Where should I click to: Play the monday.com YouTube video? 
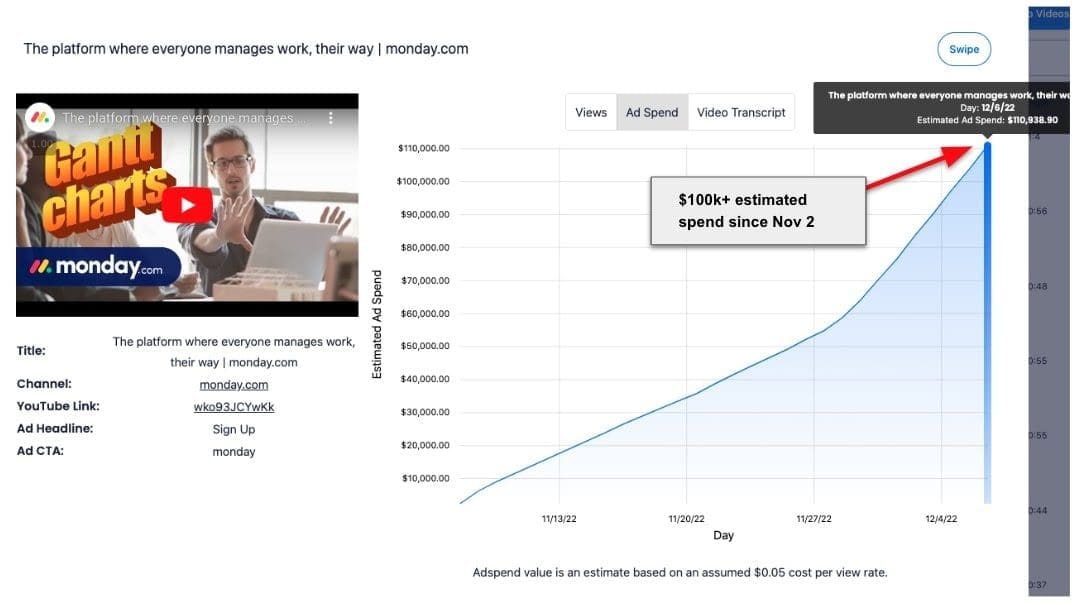(x=188, y=205)
